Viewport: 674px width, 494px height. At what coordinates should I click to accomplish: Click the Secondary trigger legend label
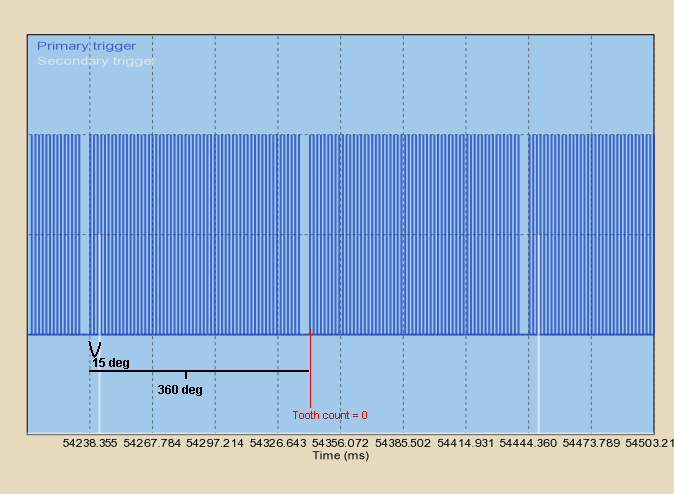tap(96, 61)
